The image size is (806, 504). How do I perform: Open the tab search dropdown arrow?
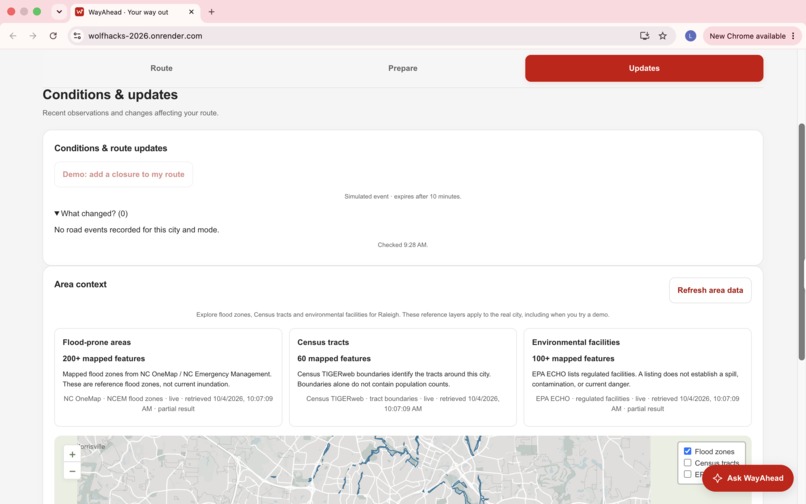(59, 12)
